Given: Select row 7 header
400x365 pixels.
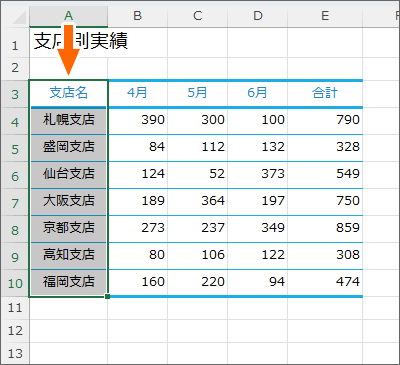Looking at the screenshot, I should pyautogui.click(x=15, y=202).
